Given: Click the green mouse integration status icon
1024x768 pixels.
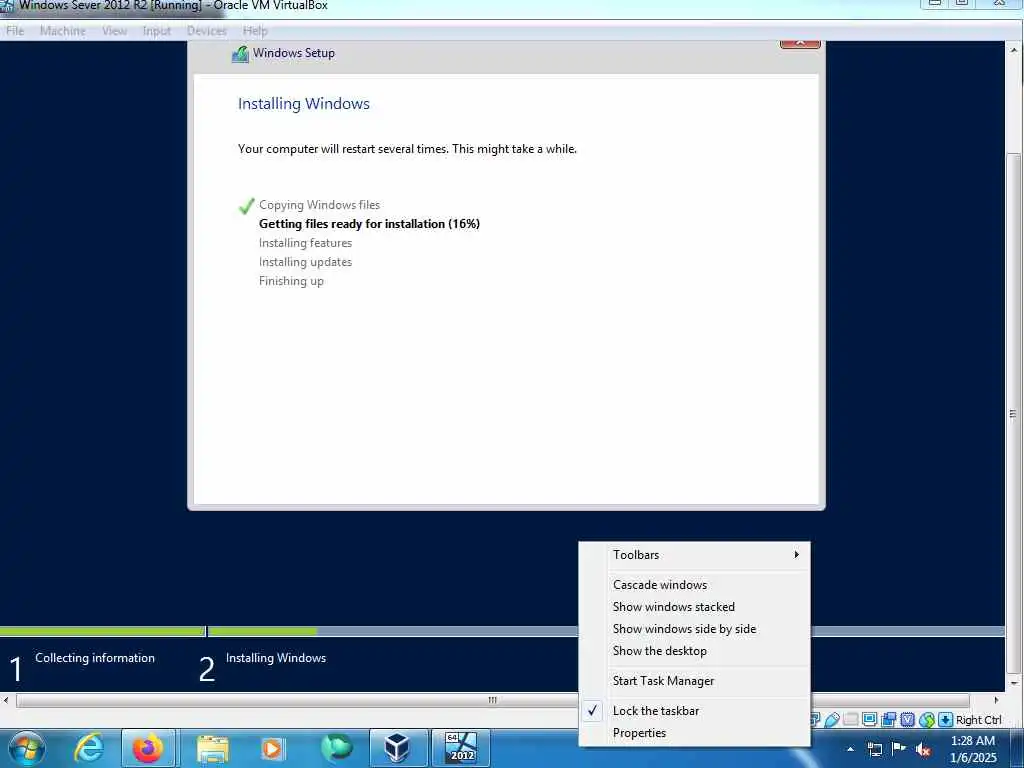Looking at the screenshot, I should click(927, 720).
